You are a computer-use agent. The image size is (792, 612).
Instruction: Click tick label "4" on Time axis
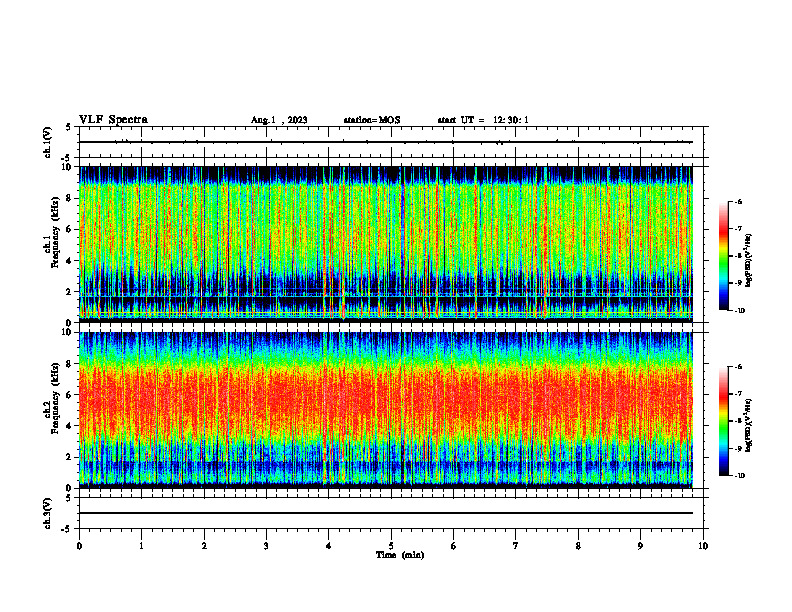[328, 546]
